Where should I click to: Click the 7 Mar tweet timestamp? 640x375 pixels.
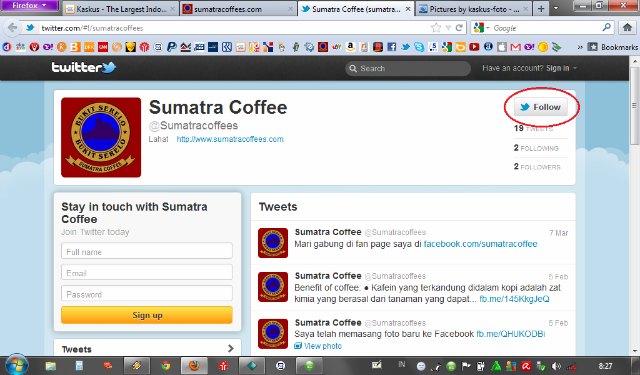(558, 233)
